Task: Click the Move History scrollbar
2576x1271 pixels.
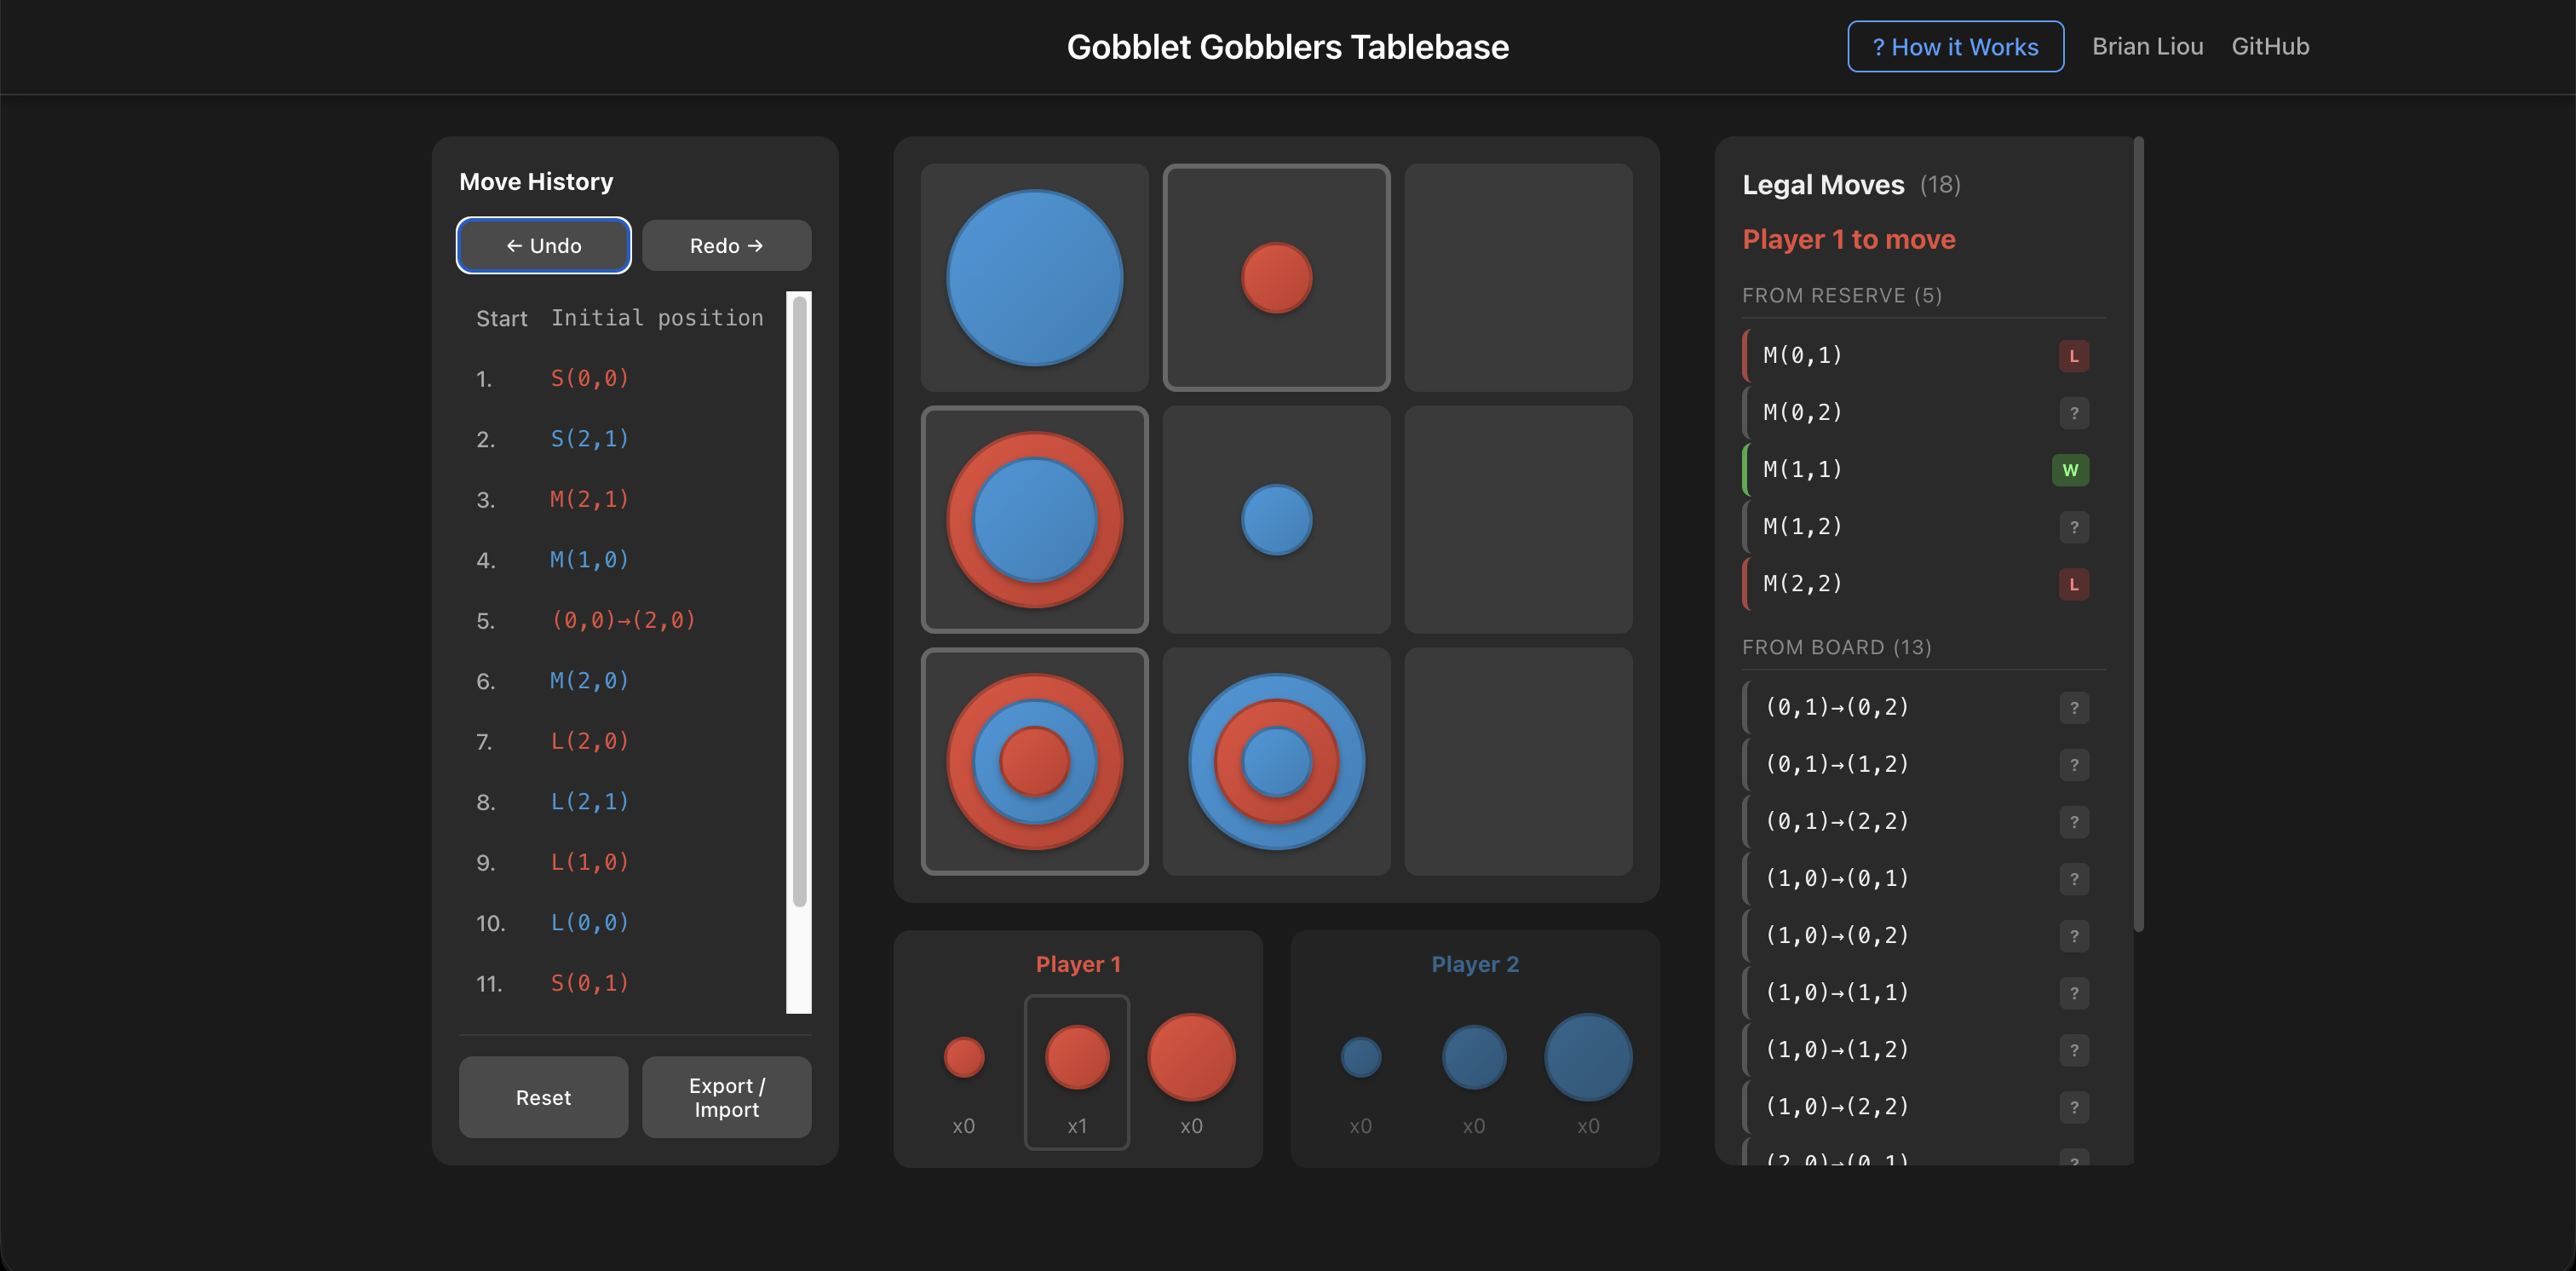Action: pos(799,600)
